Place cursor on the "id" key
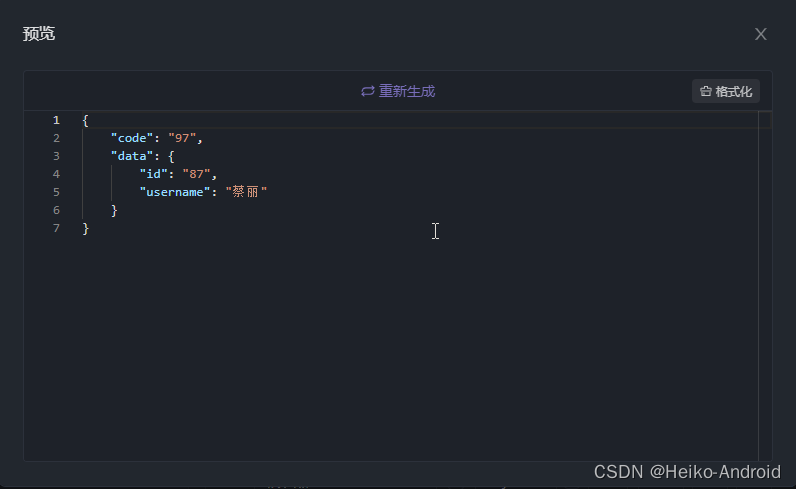Screen dimensions: 796x489 coord(153,174)
